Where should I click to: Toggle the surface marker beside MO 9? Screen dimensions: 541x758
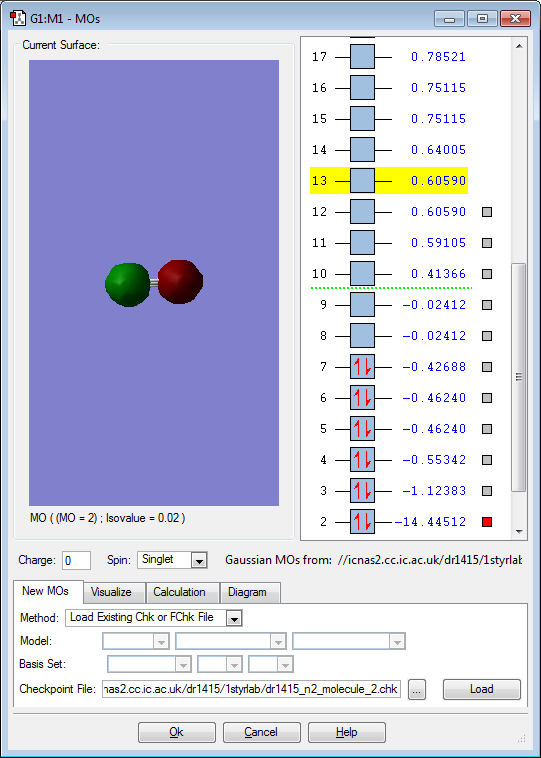[x=487, y=305]
